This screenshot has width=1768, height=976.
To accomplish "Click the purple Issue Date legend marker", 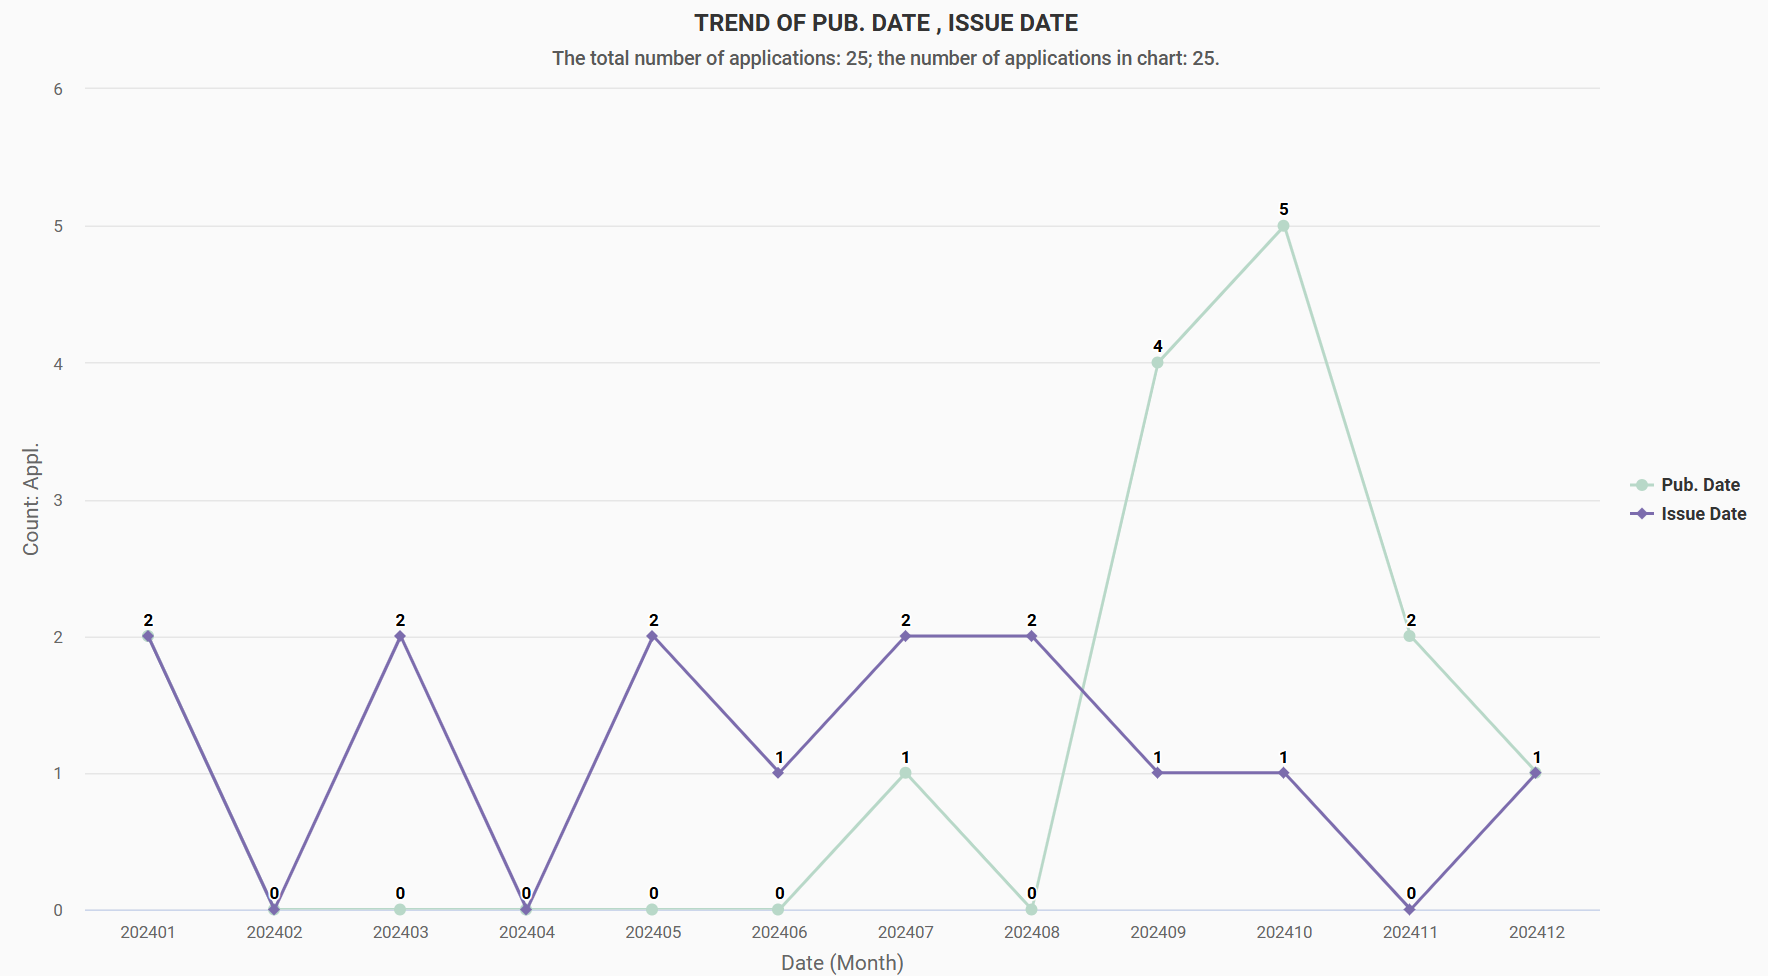I will click(1641, 514).
